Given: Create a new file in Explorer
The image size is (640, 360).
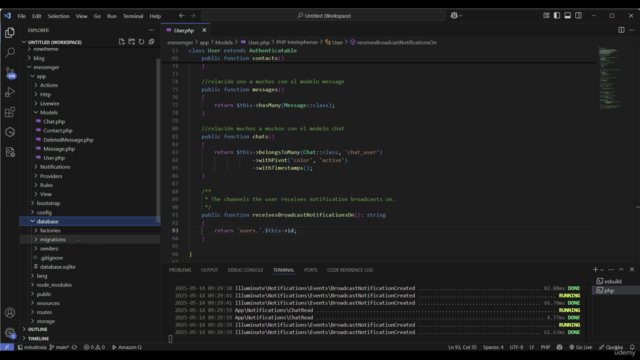Looking at the screenshot, I should [x=122, y=42].
